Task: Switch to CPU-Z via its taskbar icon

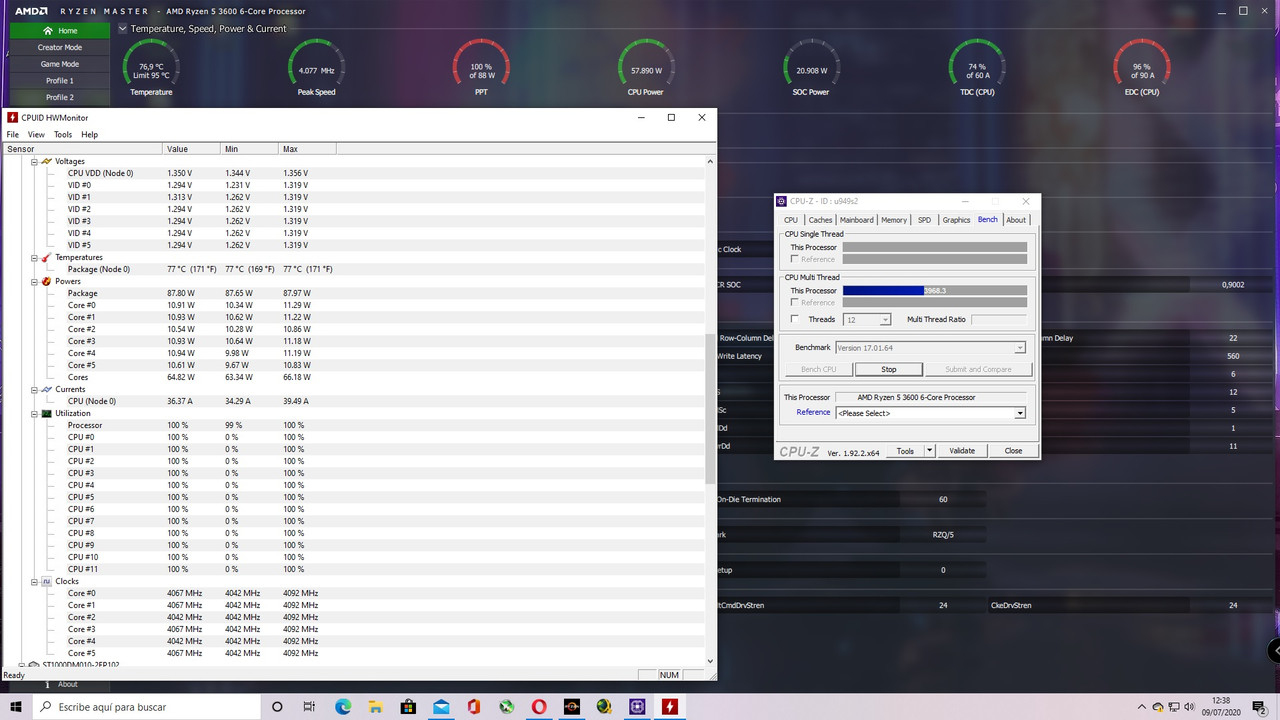Action: [x=637, y=707]
